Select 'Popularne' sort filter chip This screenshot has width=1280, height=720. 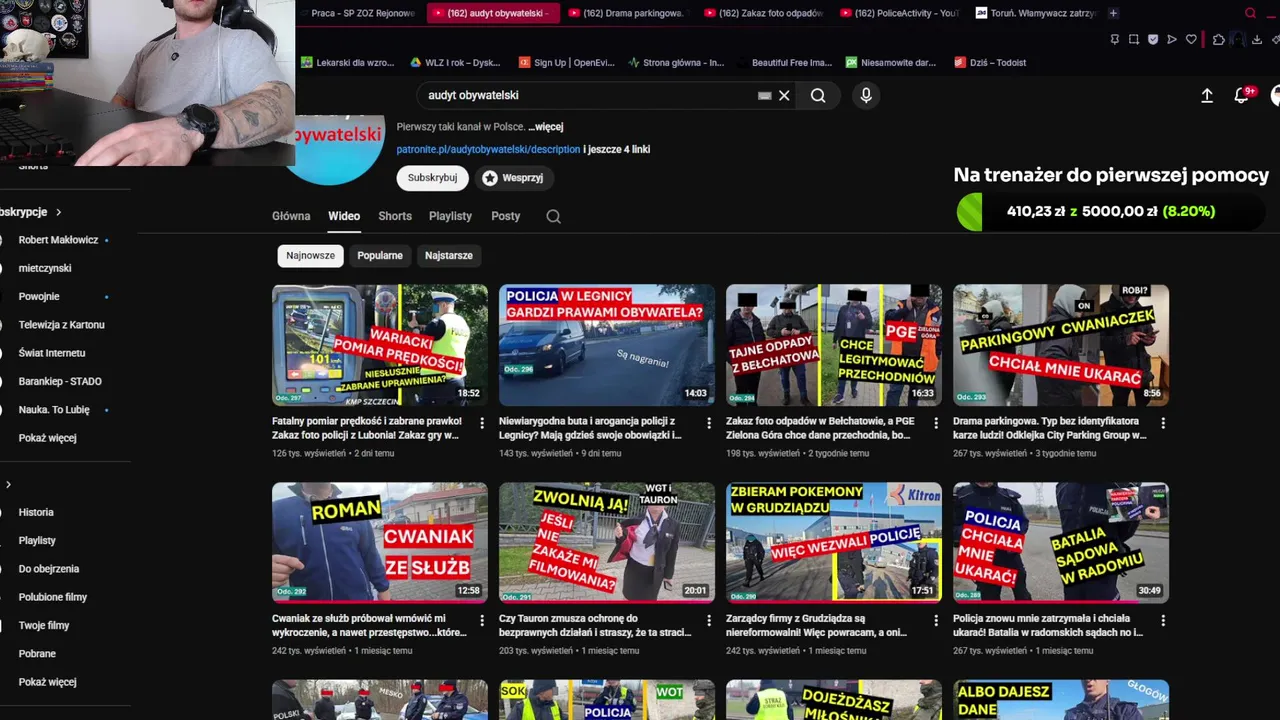tap(380, 255)
